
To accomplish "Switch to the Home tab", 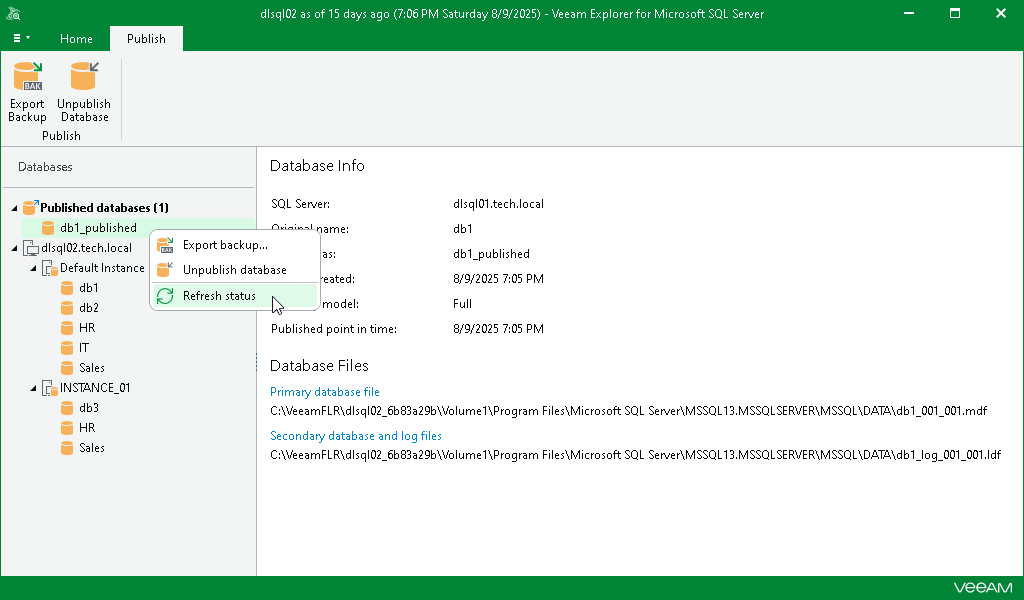I will (x=76, y=39).
